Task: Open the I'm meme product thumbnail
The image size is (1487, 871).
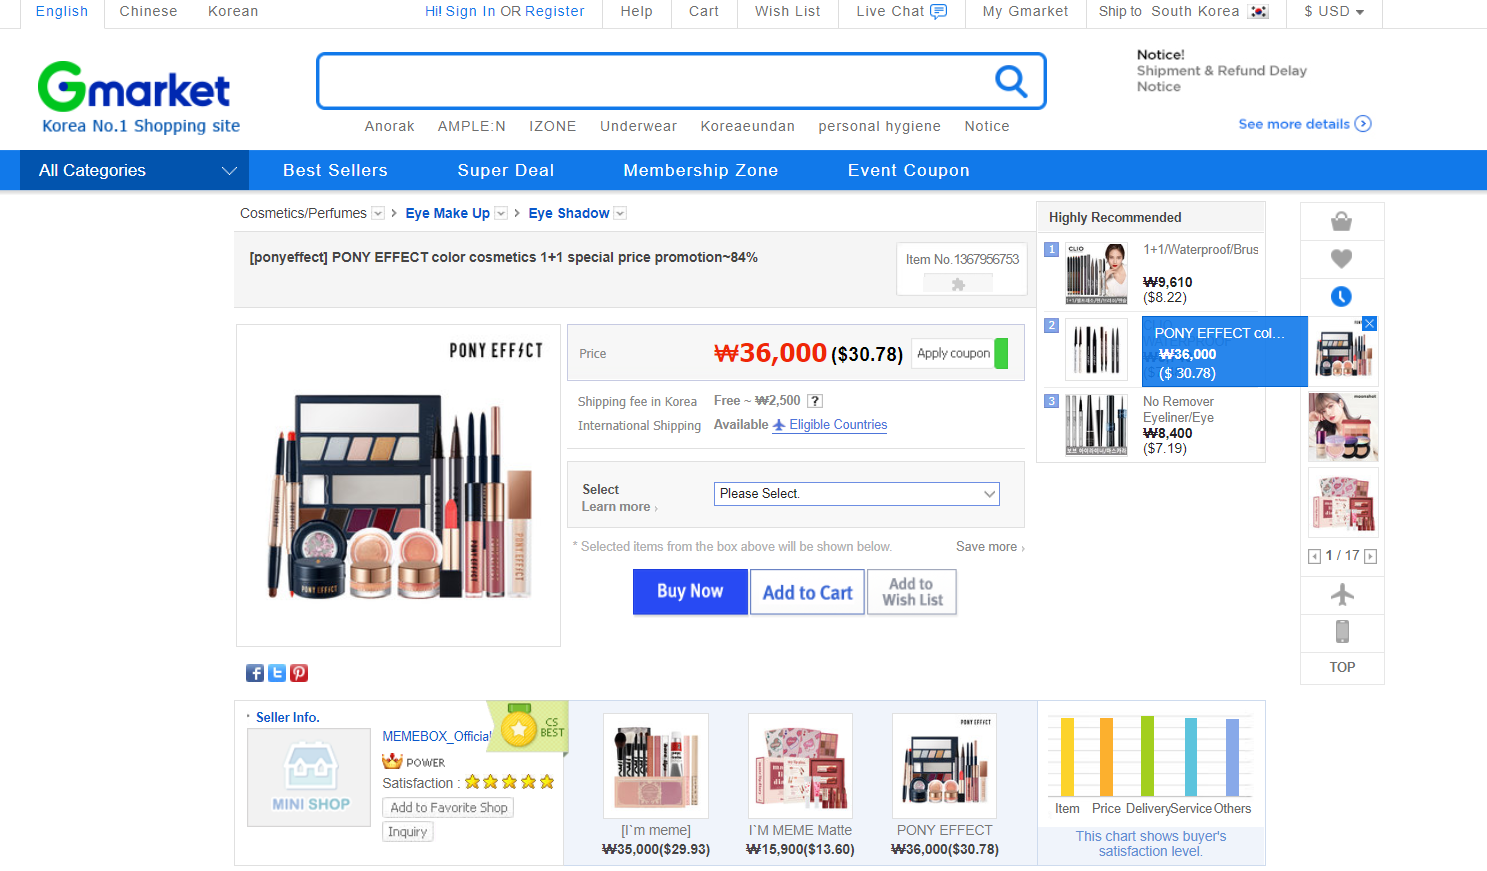Action: click(x=656, y=766)
